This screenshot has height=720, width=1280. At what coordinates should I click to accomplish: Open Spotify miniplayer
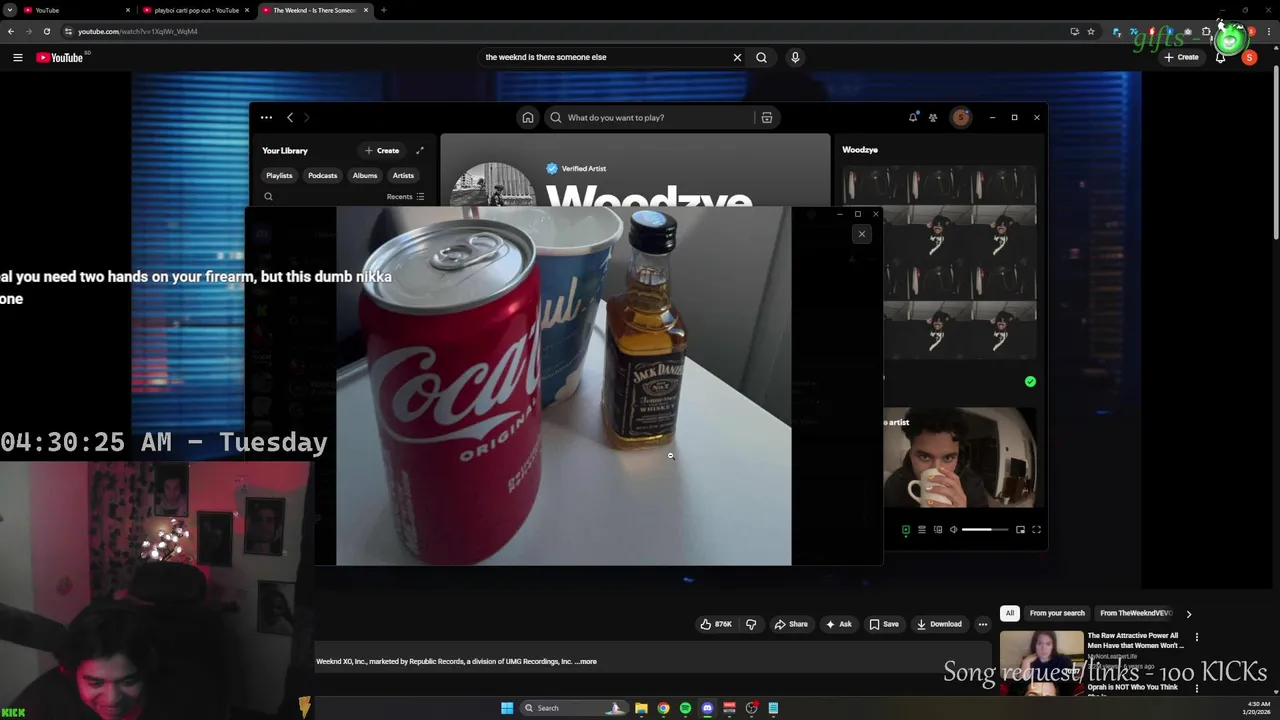click(1020, 530)
